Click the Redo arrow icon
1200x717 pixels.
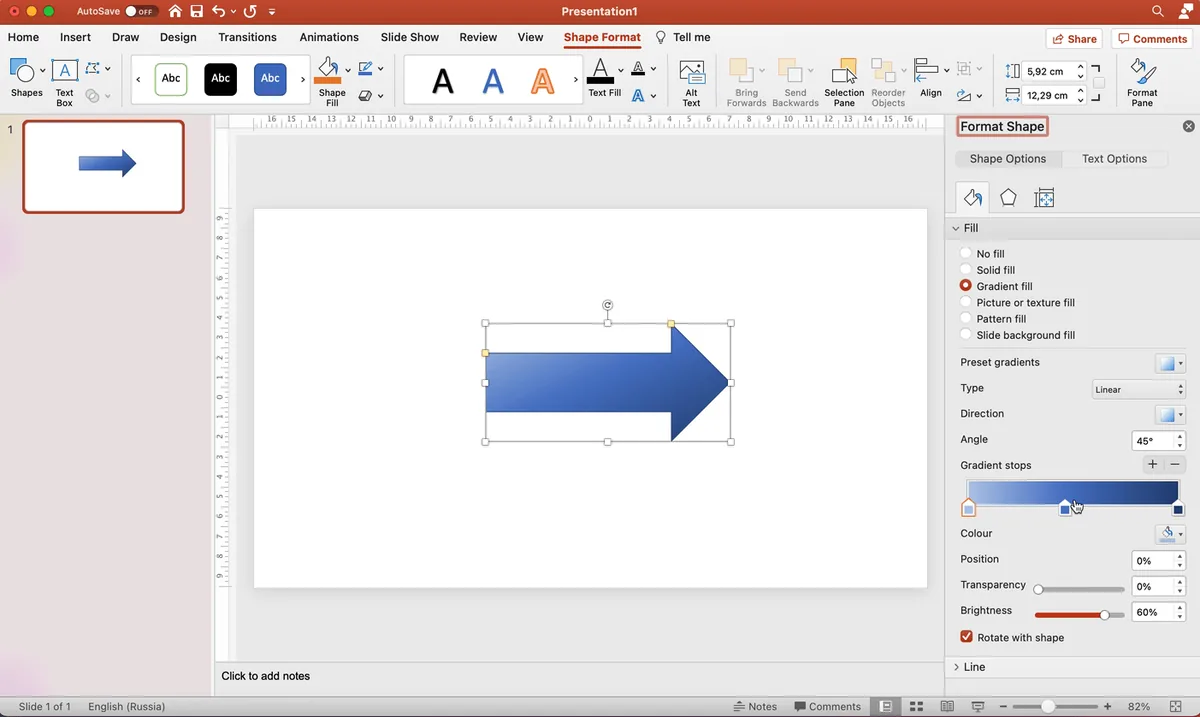click(250, 12)
